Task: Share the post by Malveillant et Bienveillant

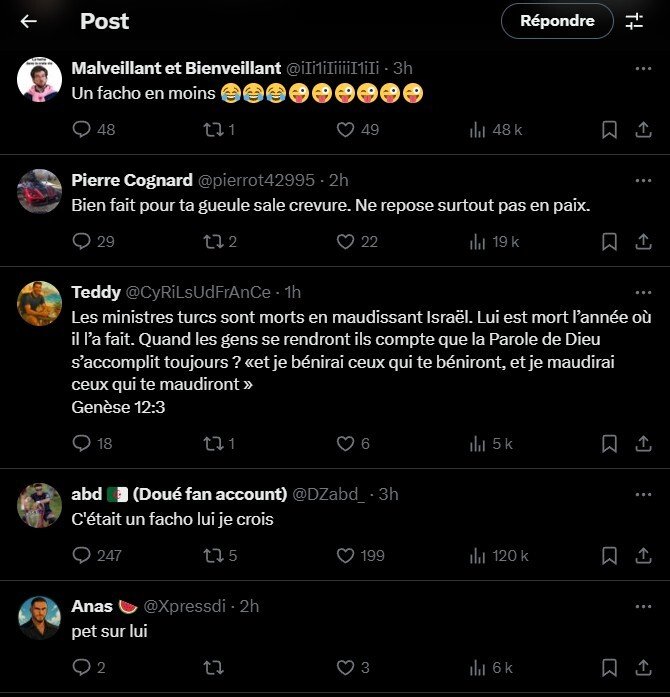Action: (641, 130)
